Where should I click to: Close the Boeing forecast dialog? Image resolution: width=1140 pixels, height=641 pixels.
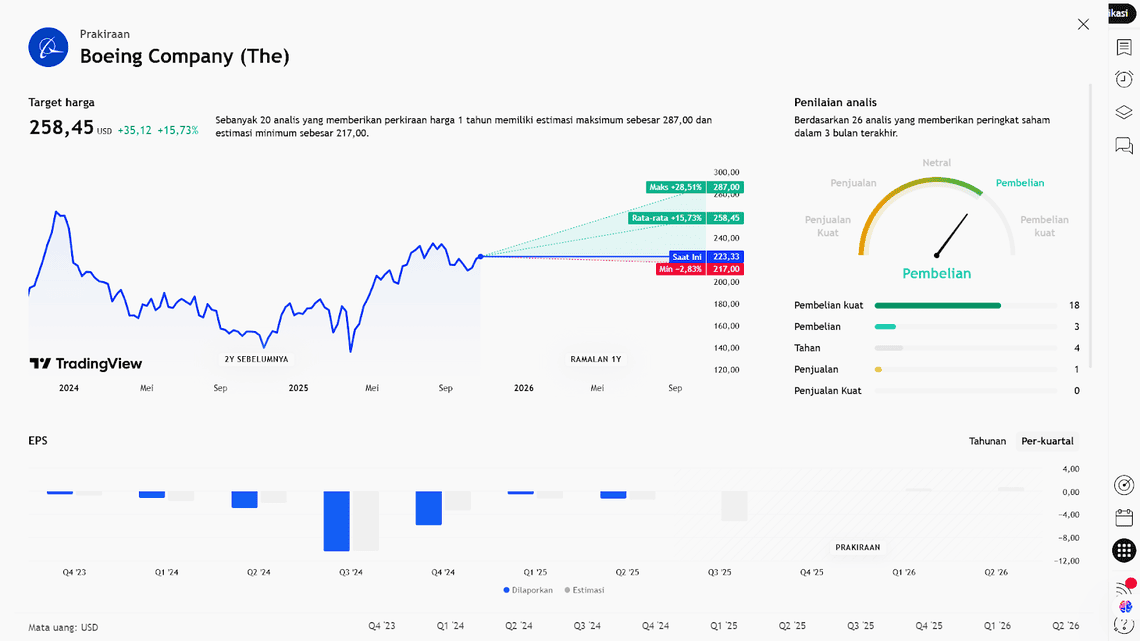point(1083,24)
